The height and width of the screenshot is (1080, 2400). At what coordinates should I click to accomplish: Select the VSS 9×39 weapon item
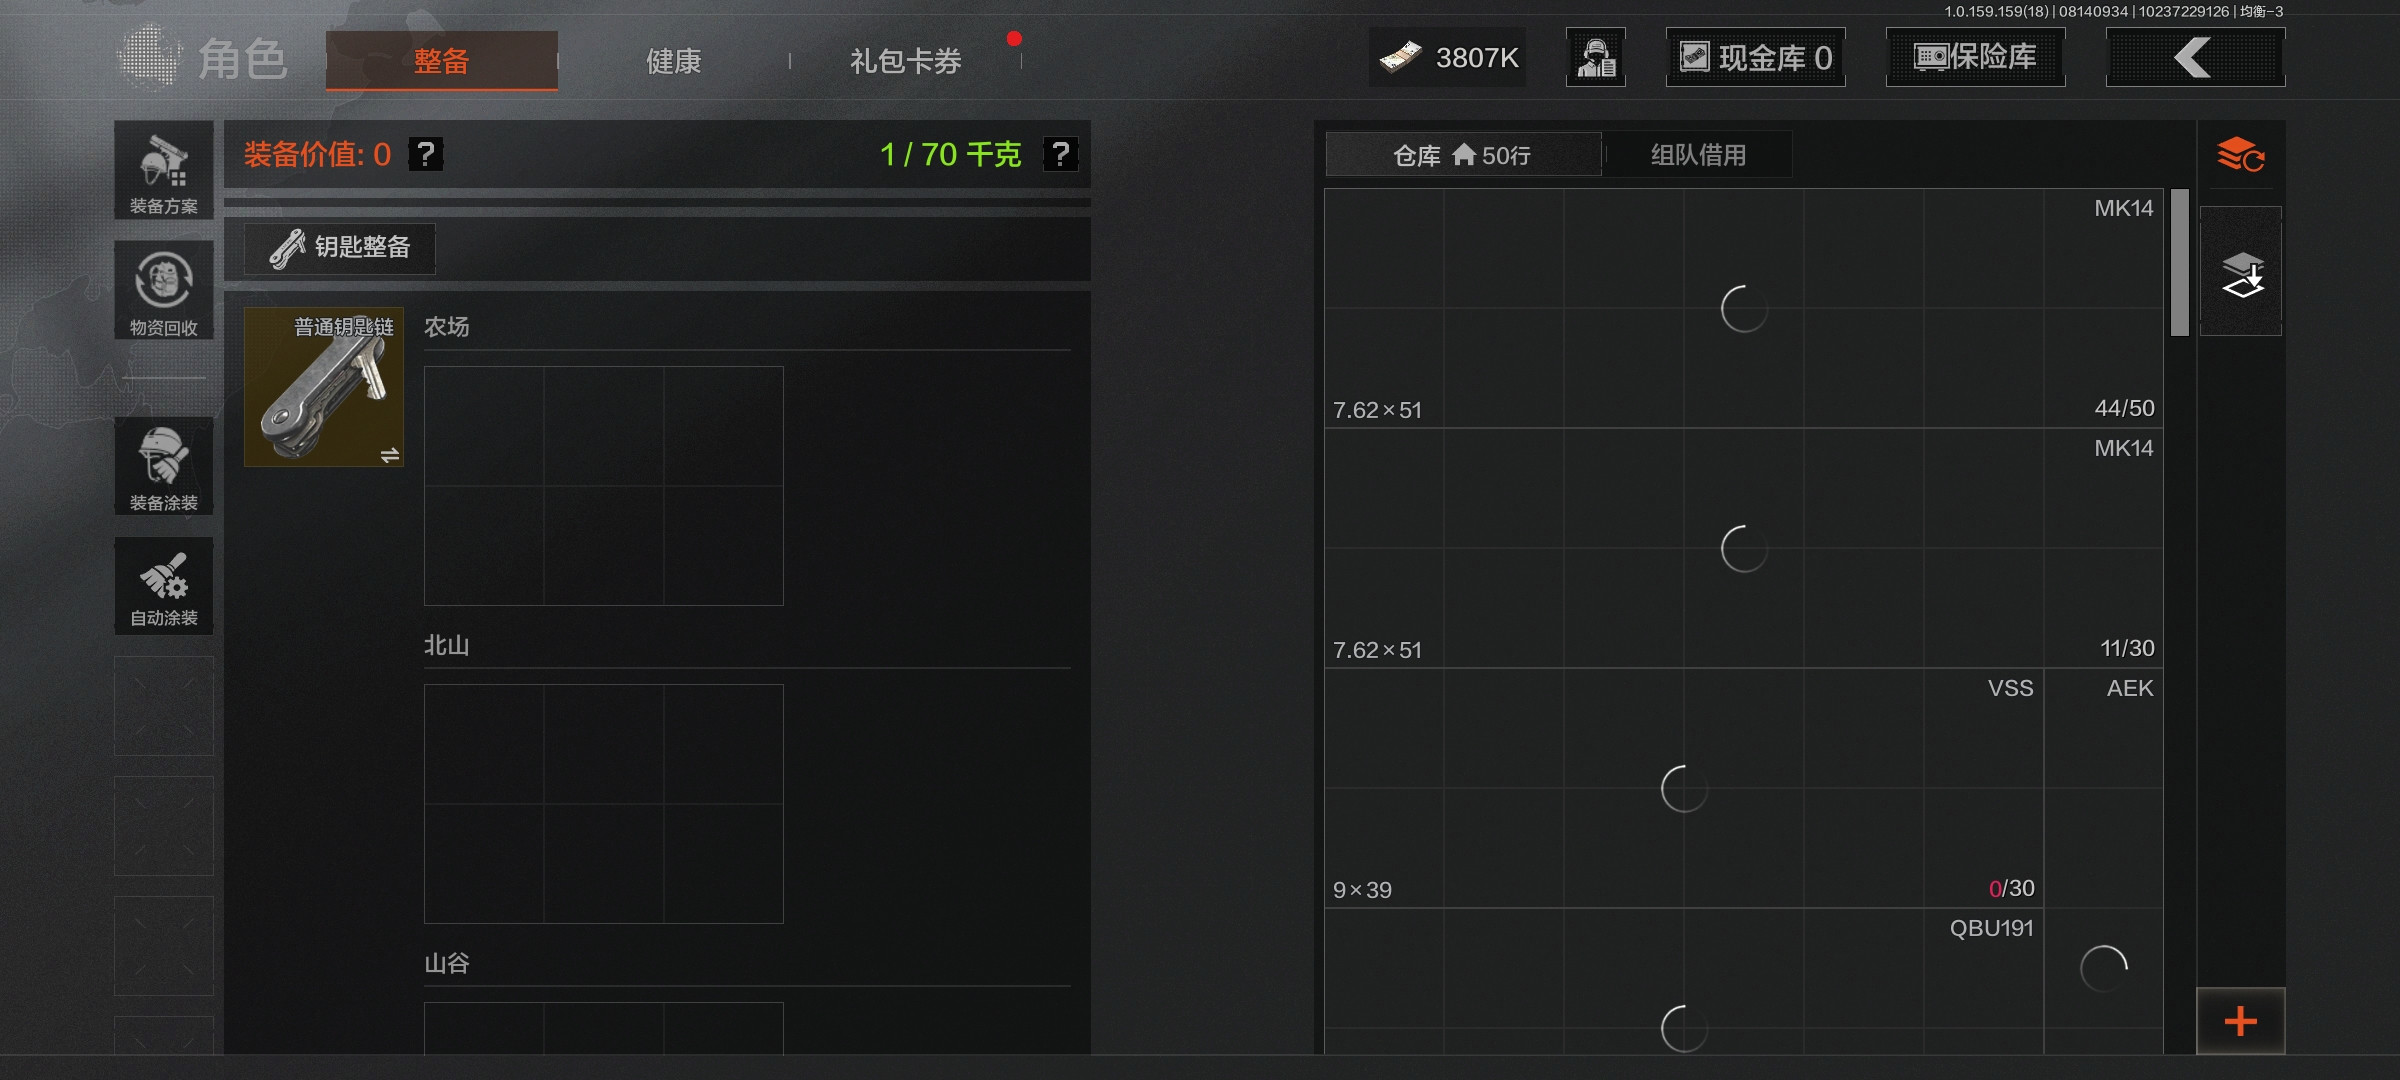[x=1684, y=788]
